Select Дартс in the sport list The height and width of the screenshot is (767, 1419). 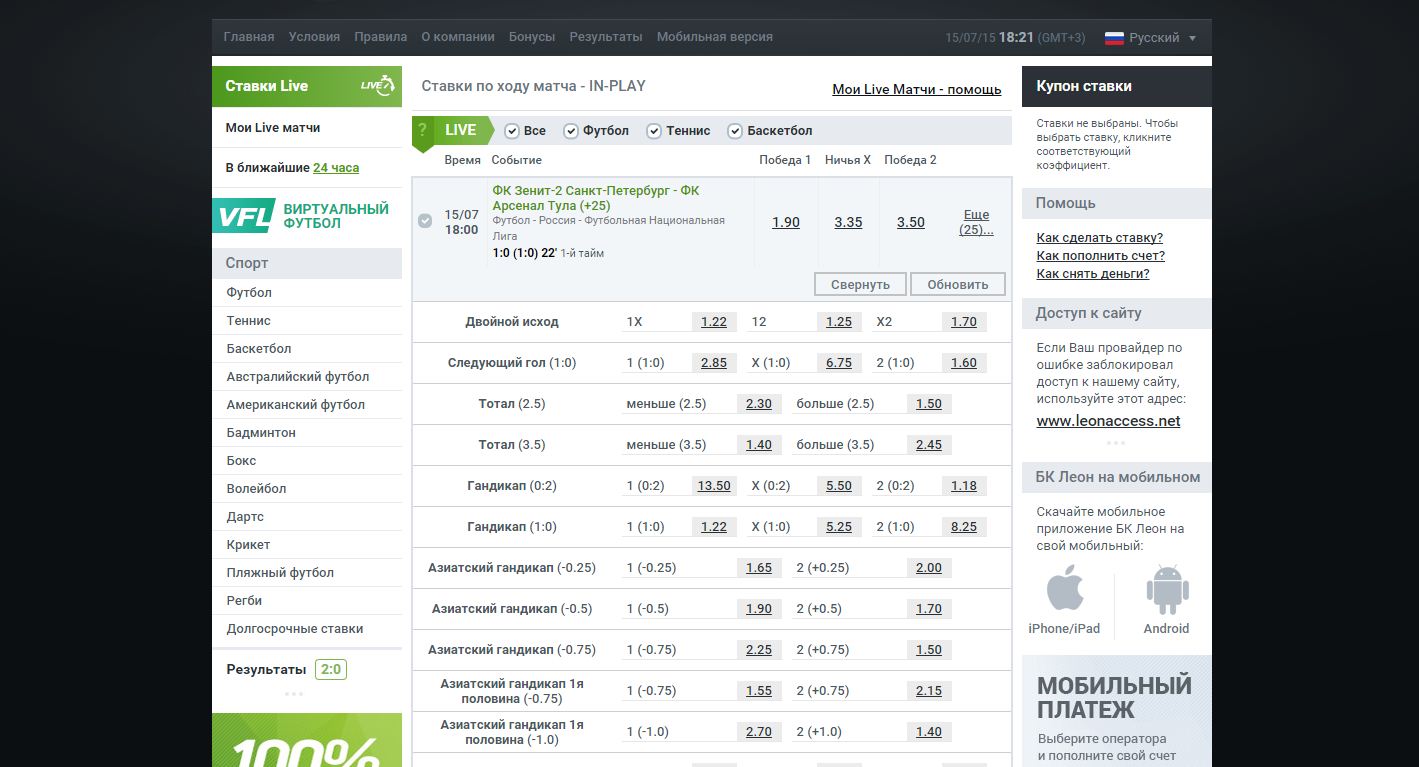245,517
